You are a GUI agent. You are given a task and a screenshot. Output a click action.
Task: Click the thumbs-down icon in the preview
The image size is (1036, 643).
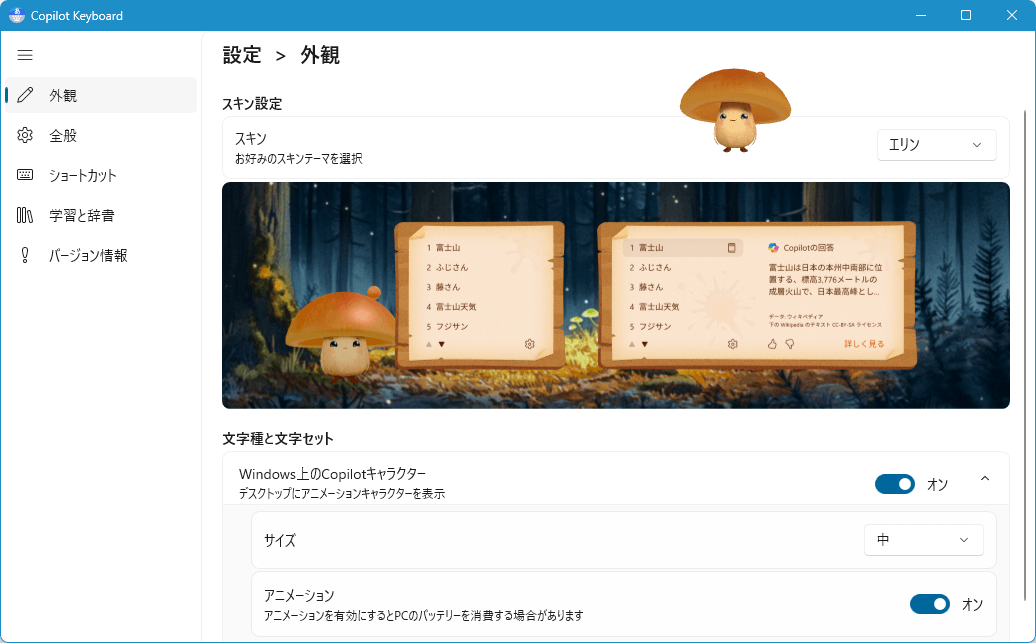[789, 344]
